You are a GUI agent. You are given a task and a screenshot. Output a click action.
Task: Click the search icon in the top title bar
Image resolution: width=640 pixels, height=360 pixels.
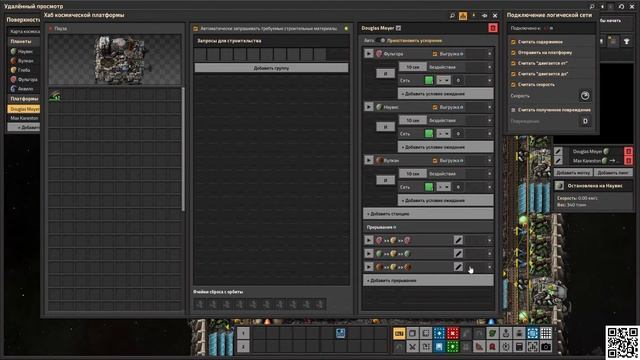click(x=592, y=6)
